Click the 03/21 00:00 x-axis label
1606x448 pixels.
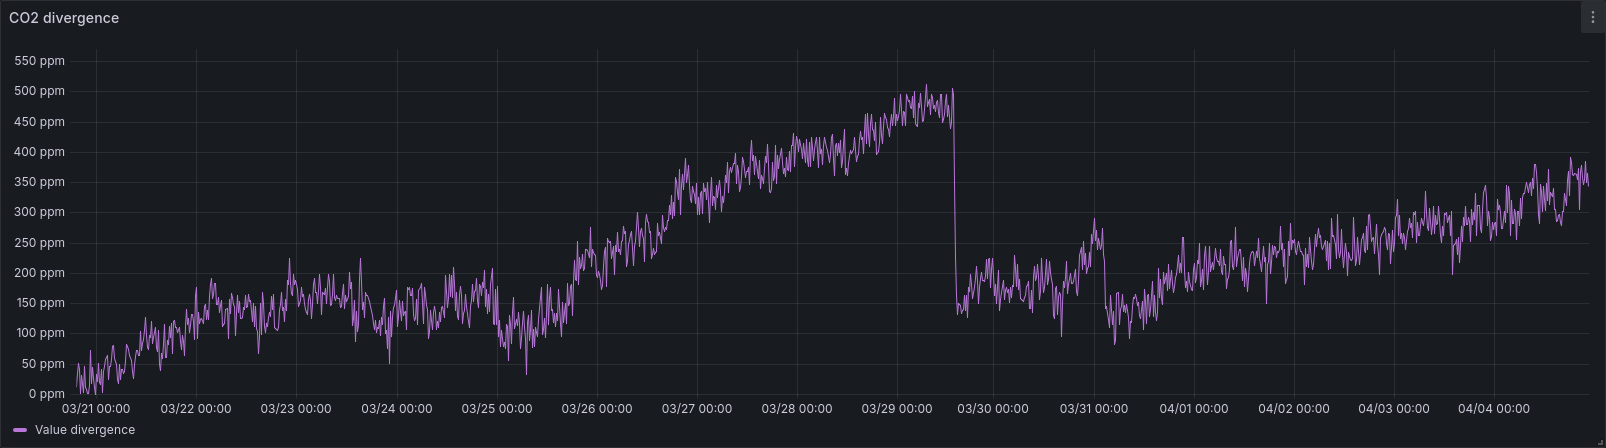tap(96, 408)
